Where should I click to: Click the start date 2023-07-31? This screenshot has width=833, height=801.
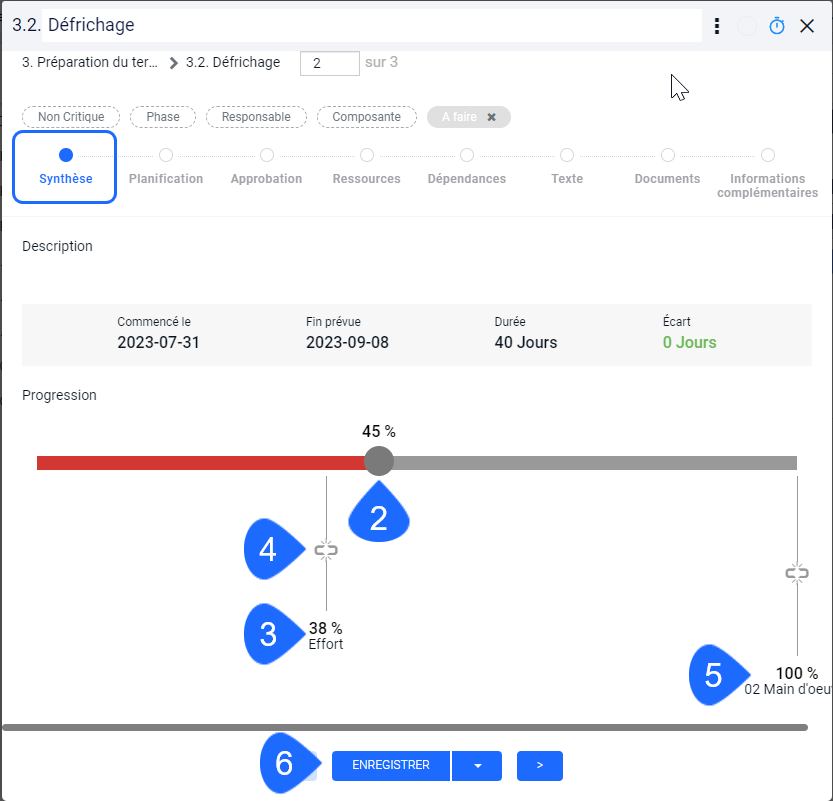158,342
